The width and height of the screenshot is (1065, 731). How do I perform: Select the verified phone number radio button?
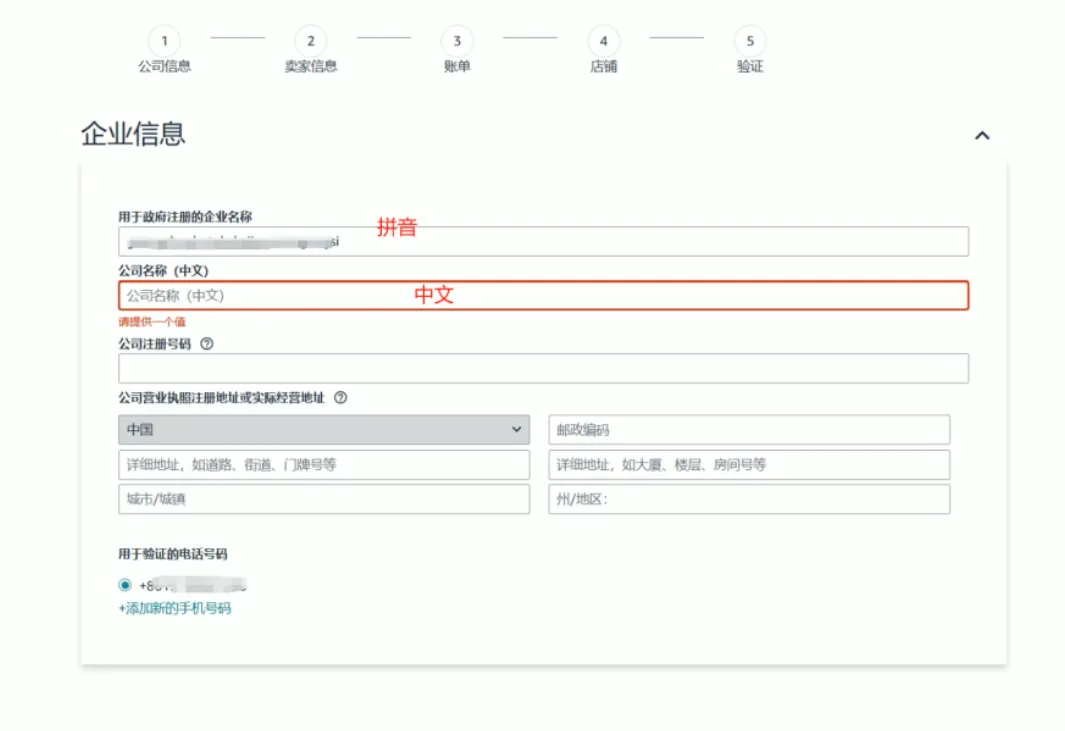(x=122, y=585)
